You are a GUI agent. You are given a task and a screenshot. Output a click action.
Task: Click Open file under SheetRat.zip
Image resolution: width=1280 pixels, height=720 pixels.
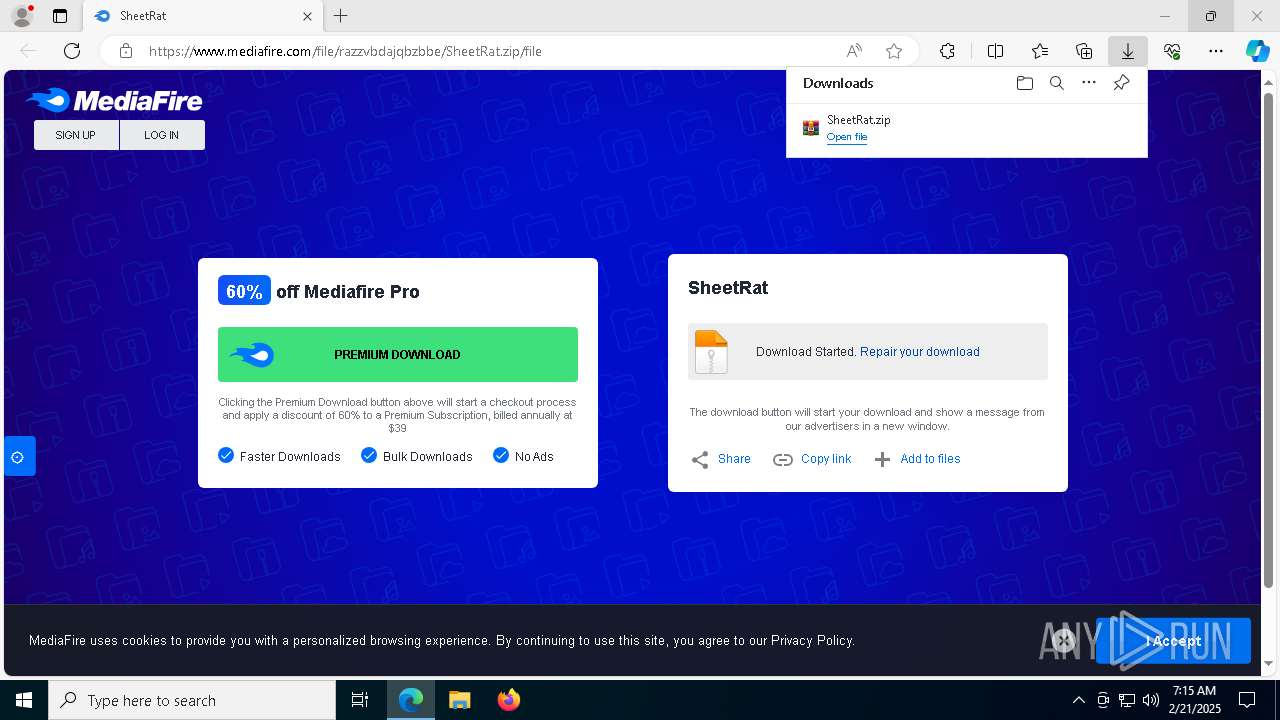click(x=847, y=137)
